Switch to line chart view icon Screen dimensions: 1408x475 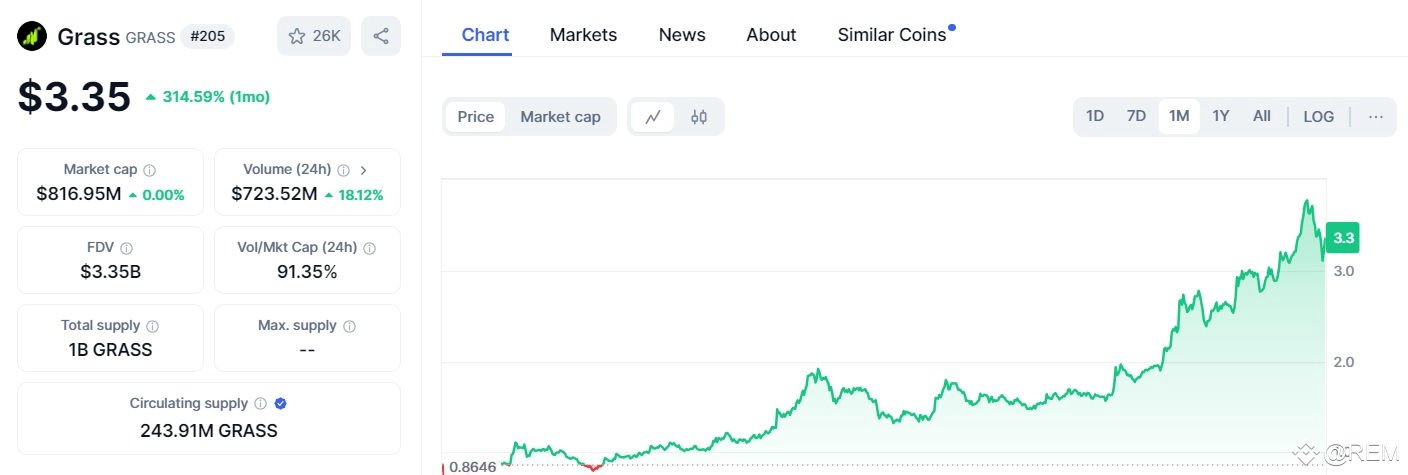[x=653, y=117]
